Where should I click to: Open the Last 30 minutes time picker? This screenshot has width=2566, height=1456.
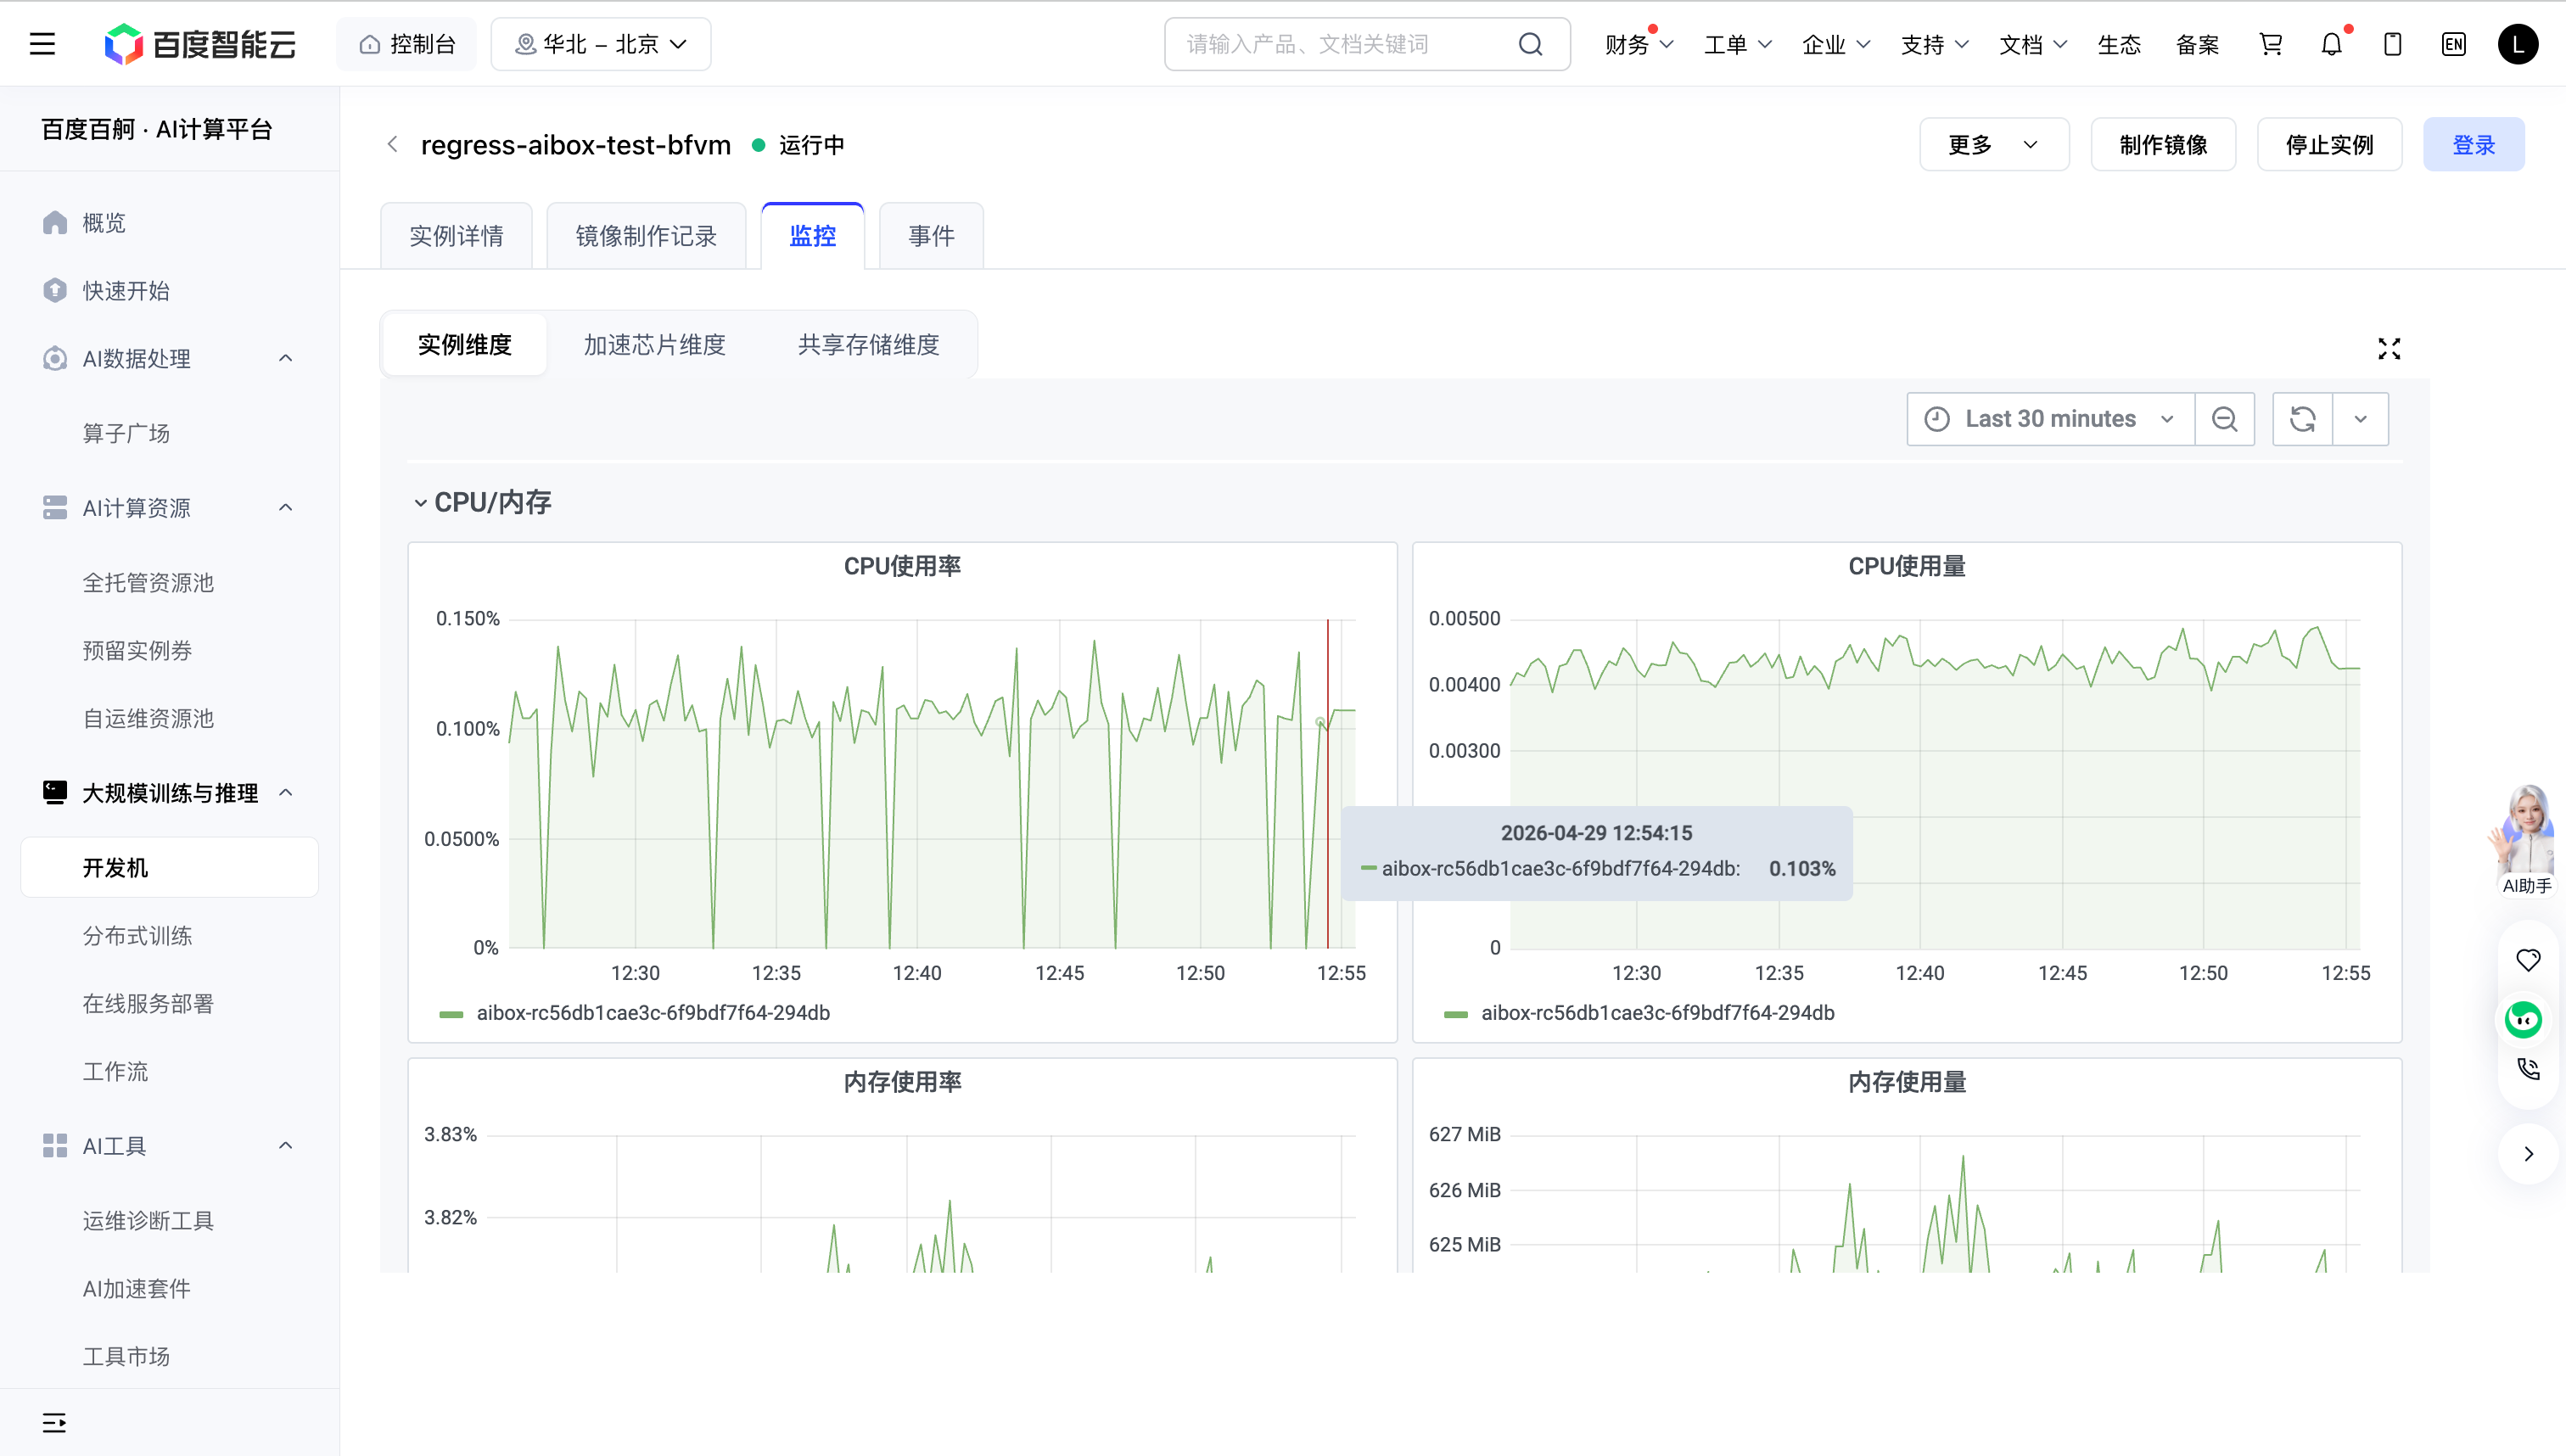point(2050,419)
